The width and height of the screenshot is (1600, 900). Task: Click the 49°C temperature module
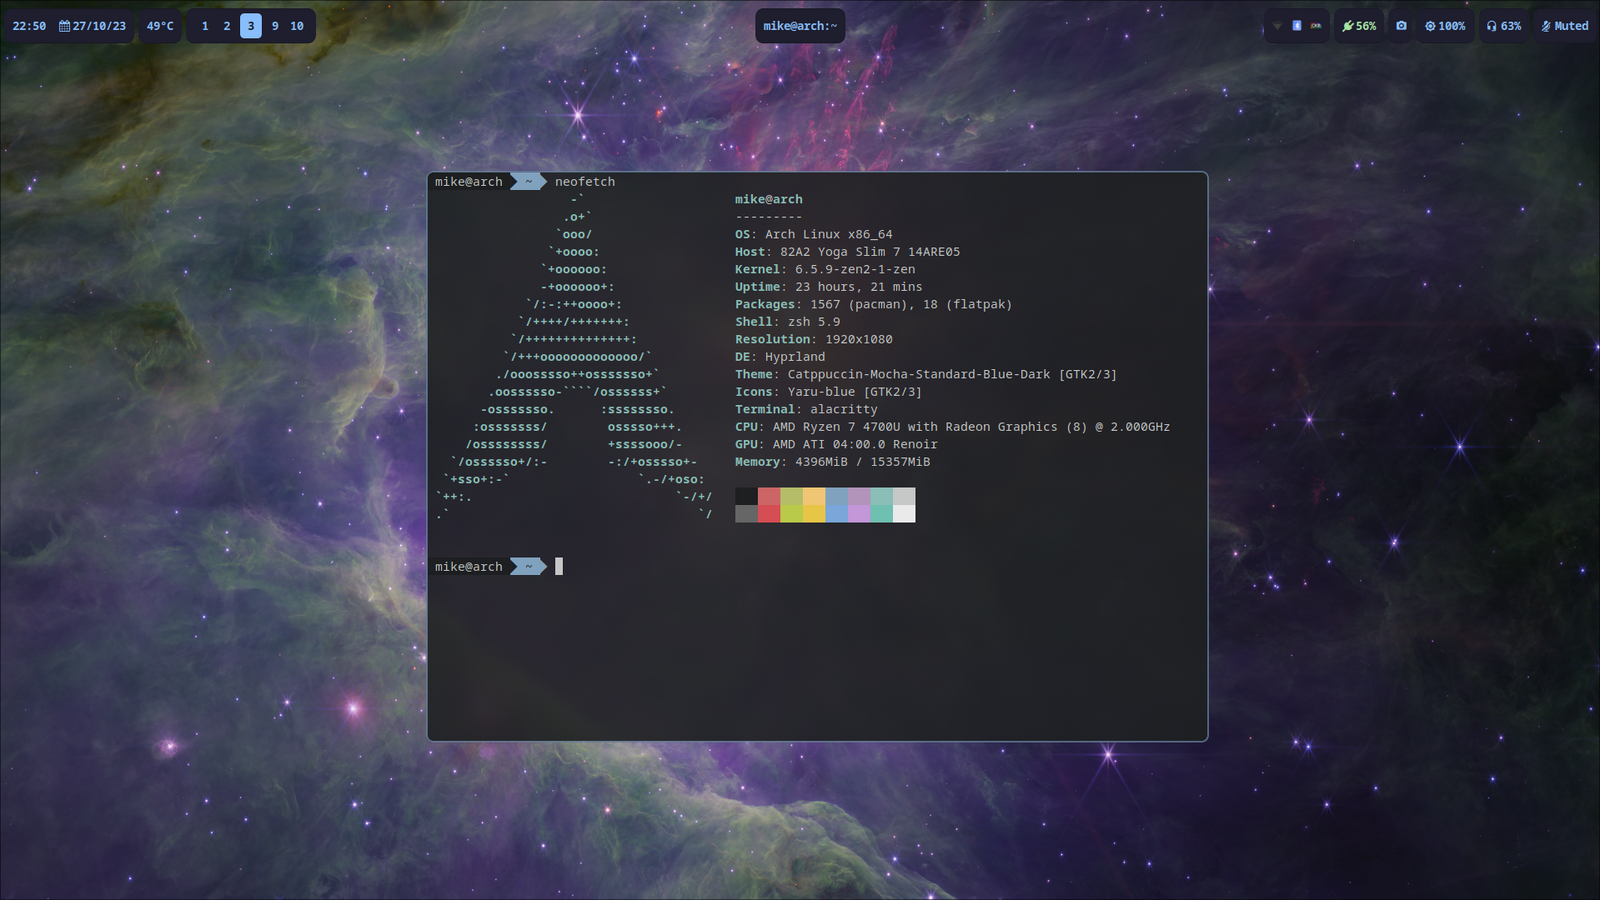pyautogui.click(x=160, y=26)
